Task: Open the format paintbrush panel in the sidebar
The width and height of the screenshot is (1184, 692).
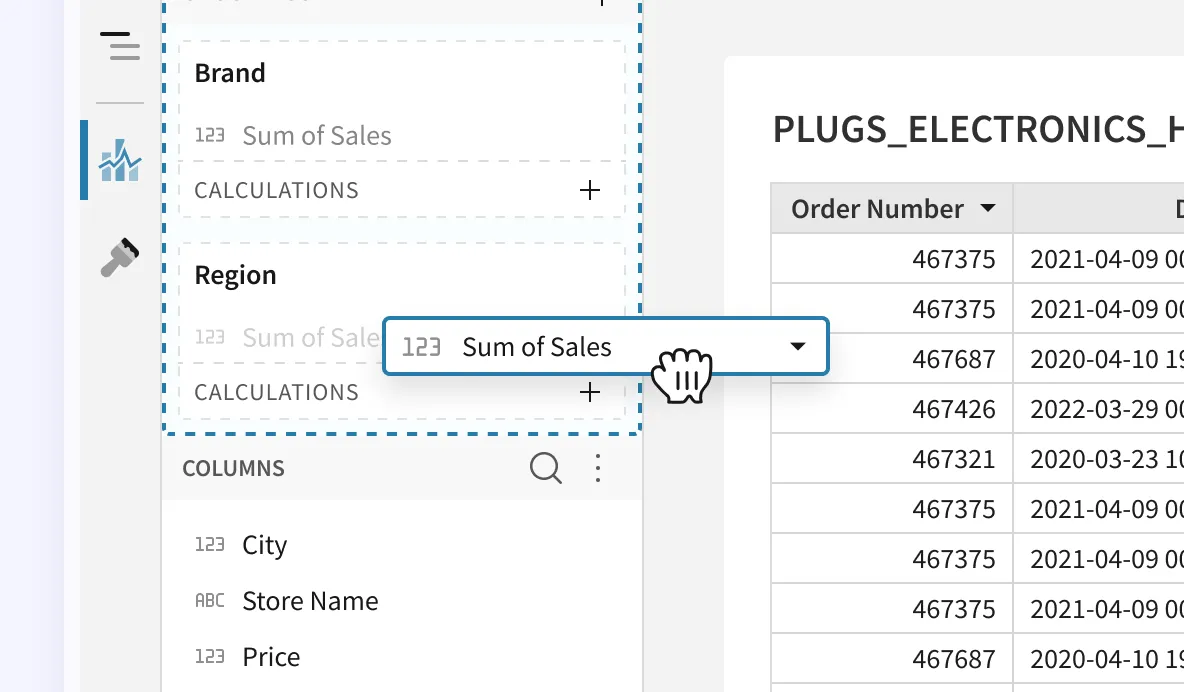Action: (119, 258)
